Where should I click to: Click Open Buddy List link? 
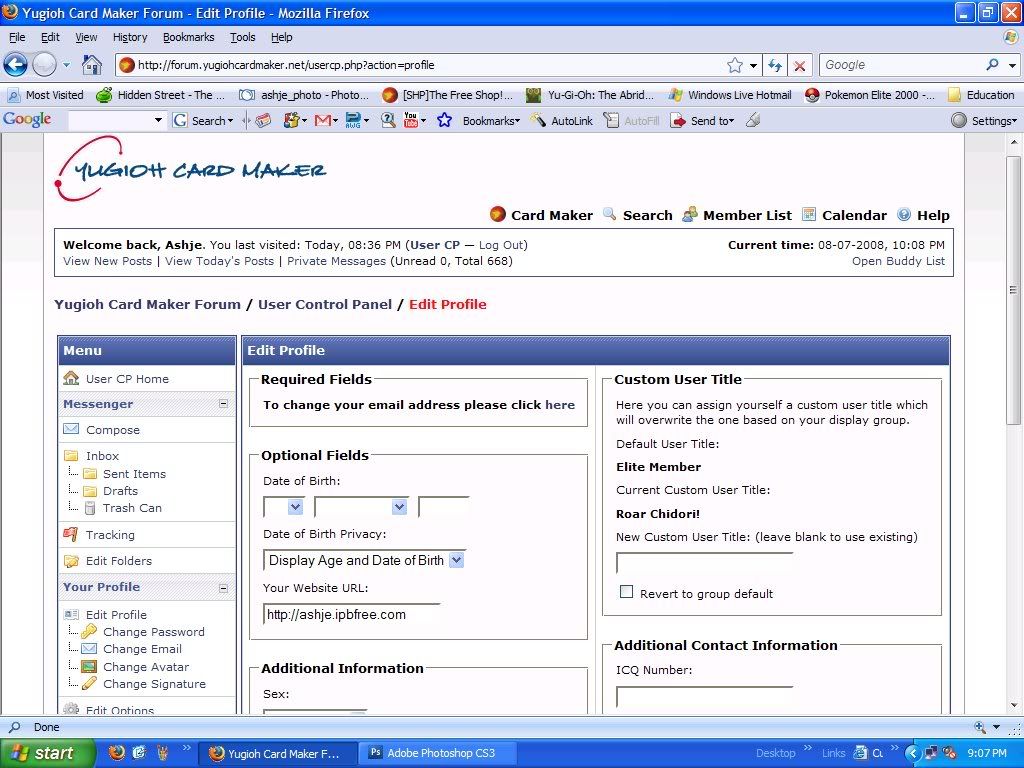(898, 261)
